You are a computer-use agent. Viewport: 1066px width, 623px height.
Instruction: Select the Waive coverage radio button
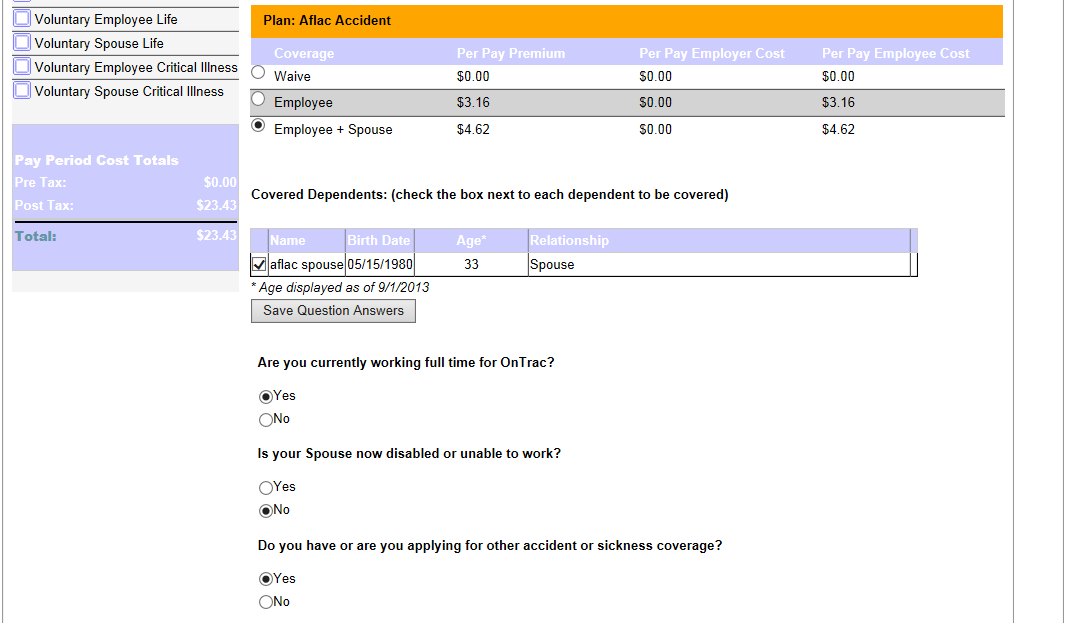259,73
